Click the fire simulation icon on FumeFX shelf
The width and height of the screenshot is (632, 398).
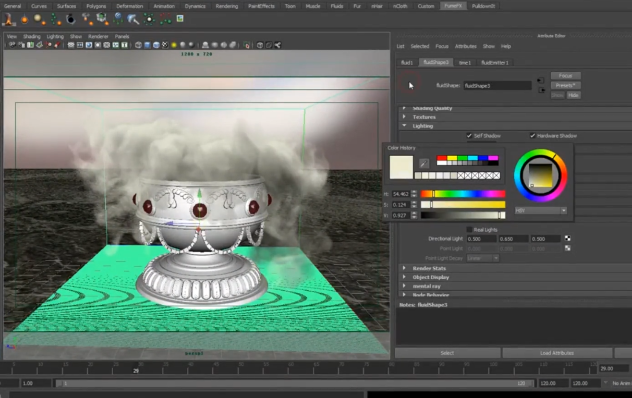coord(9,19)
